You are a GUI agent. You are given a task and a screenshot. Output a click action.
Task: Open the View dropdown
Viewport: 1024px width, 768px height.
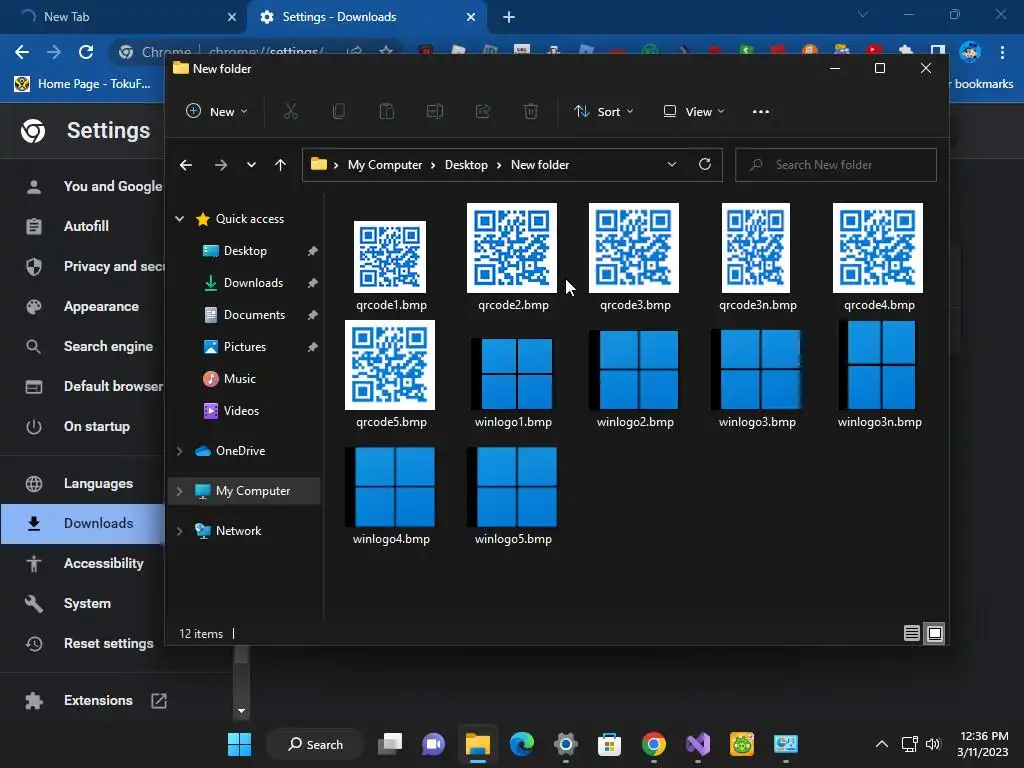[694, 112]
